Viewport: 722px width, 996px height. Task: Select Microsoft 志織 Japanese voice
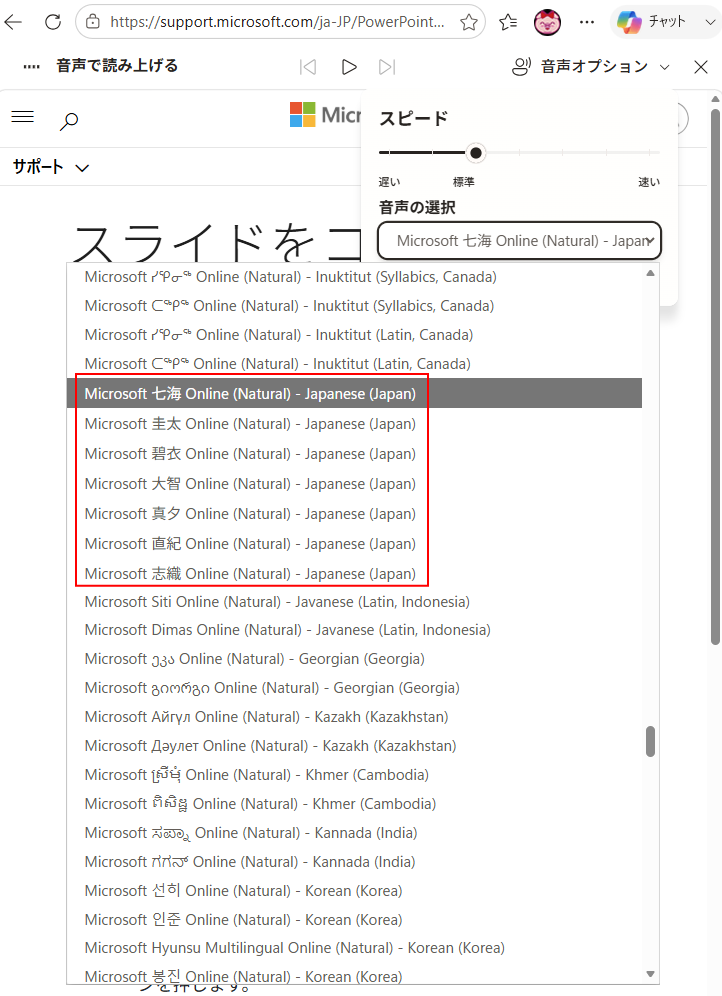tap(354, 574)
